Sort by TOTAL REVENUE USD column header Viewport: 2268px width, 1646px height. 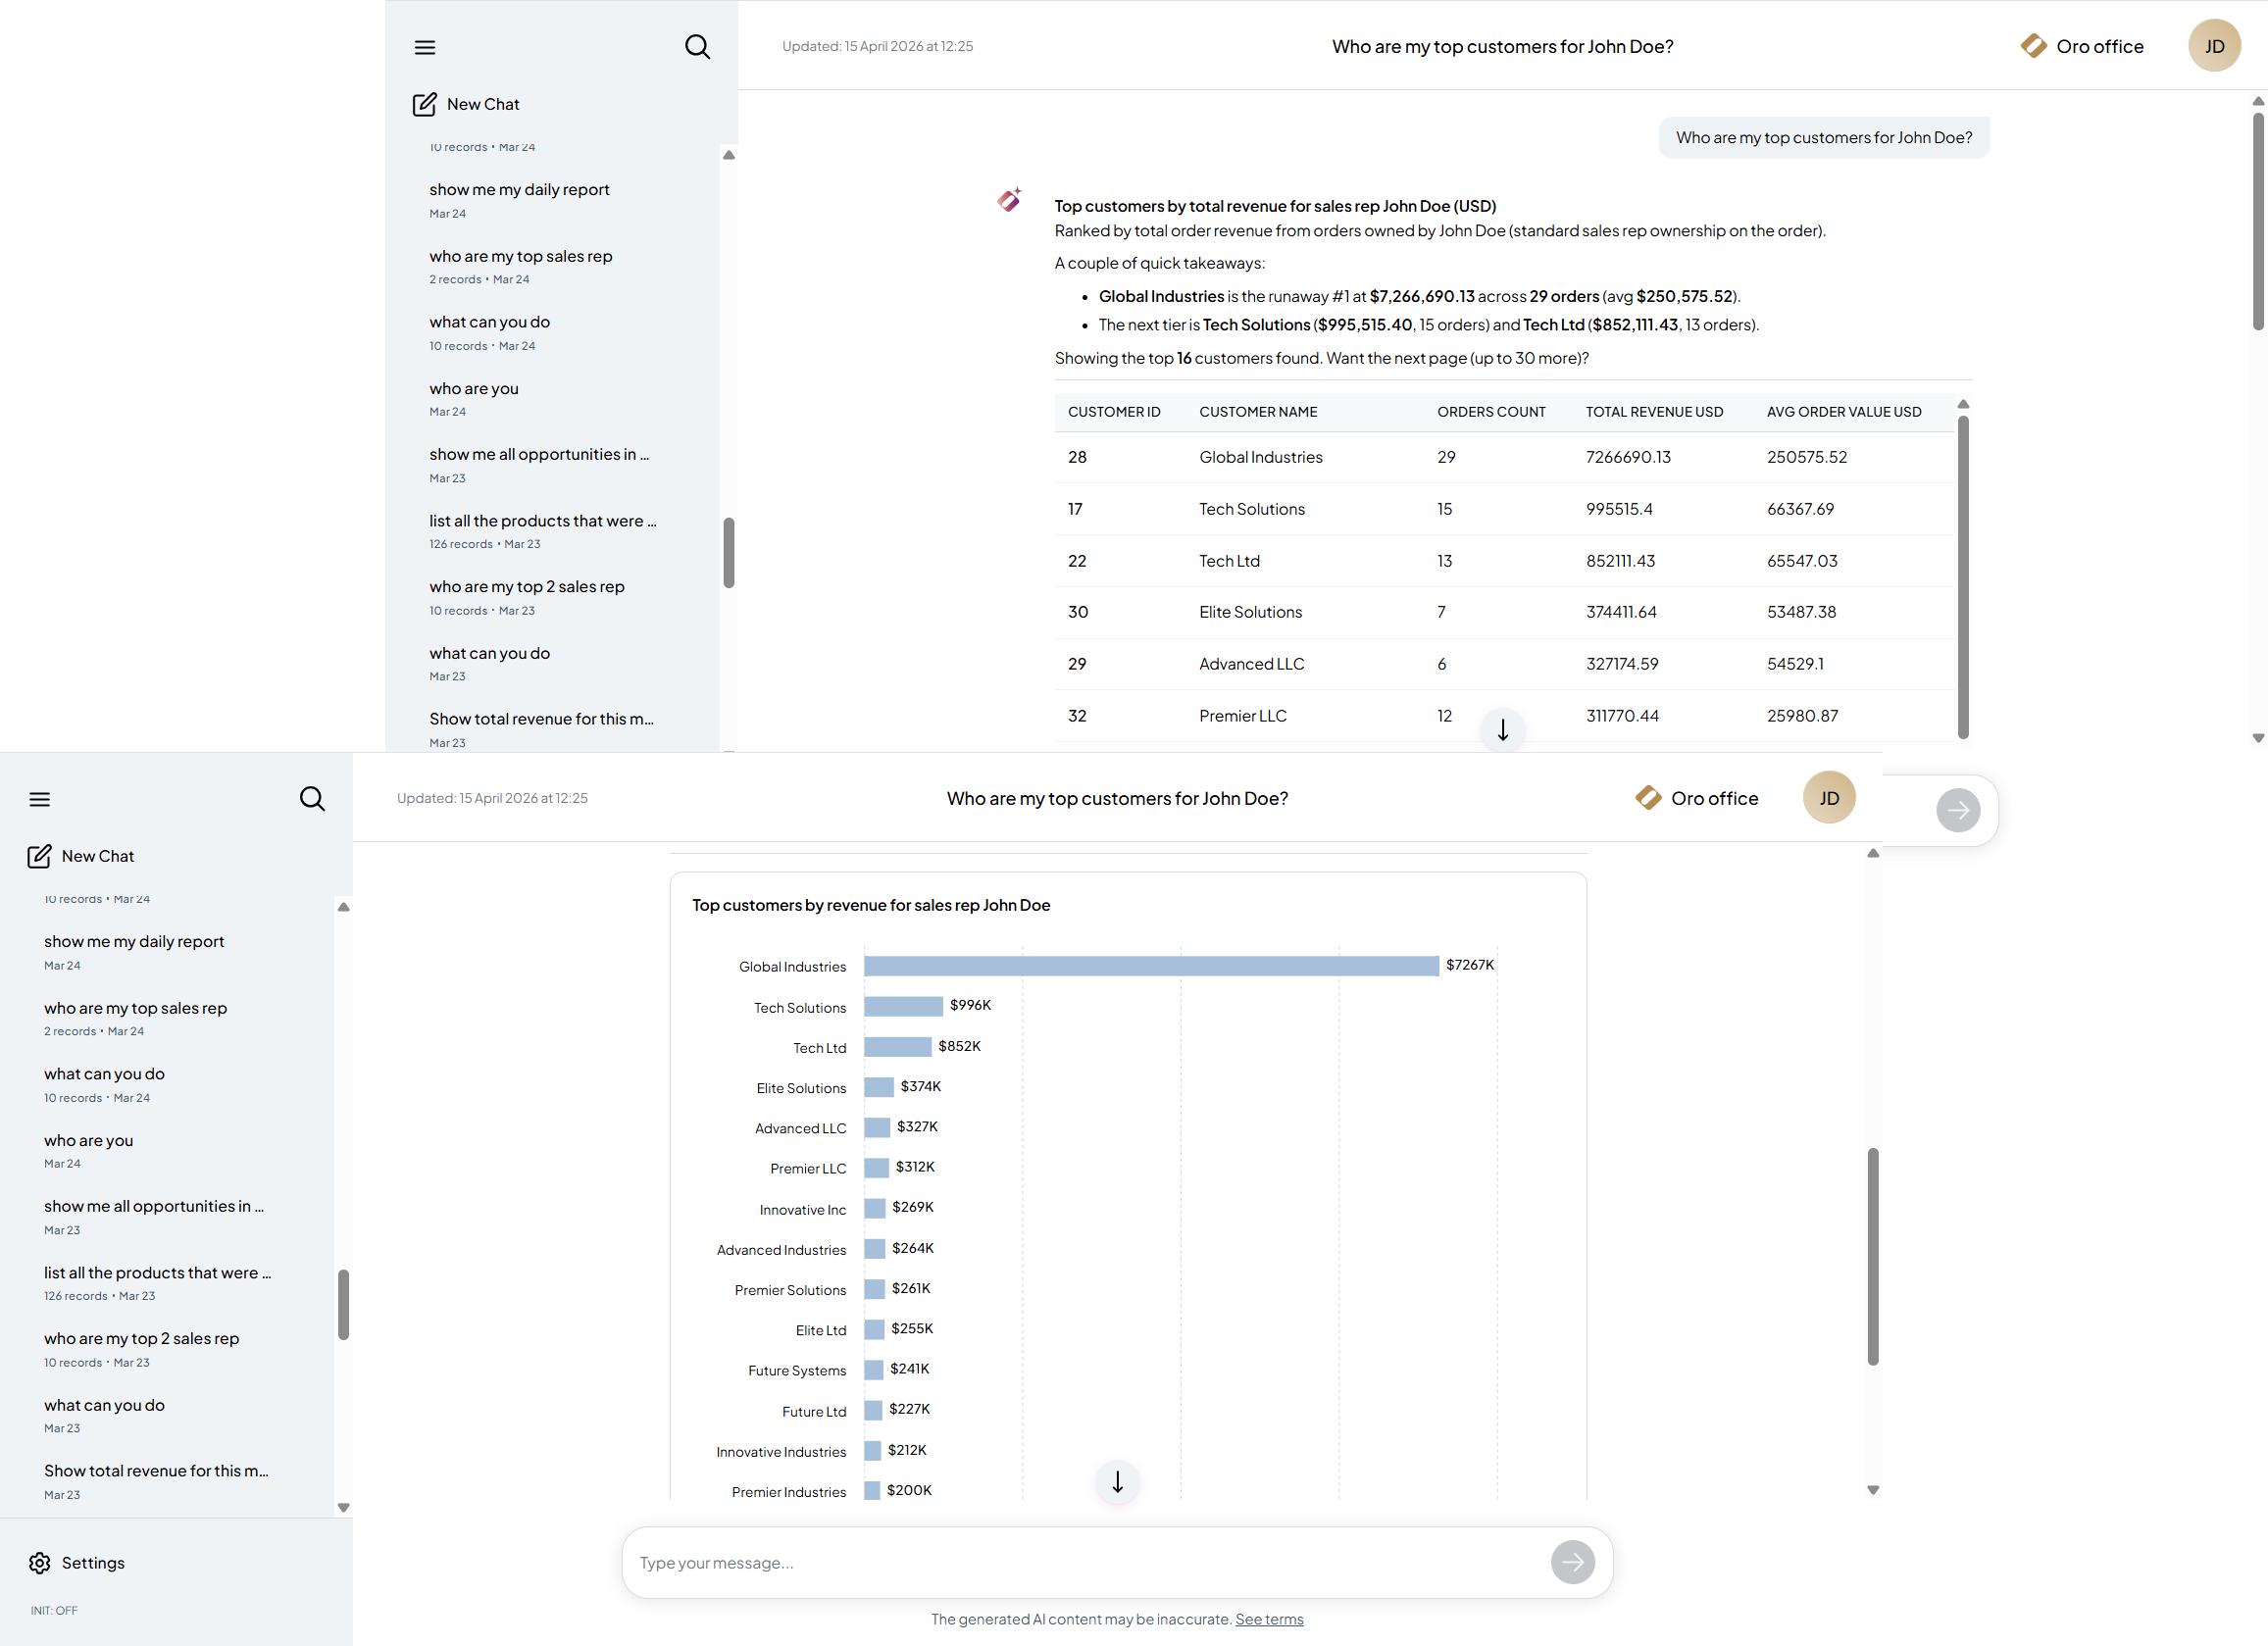1654,412
